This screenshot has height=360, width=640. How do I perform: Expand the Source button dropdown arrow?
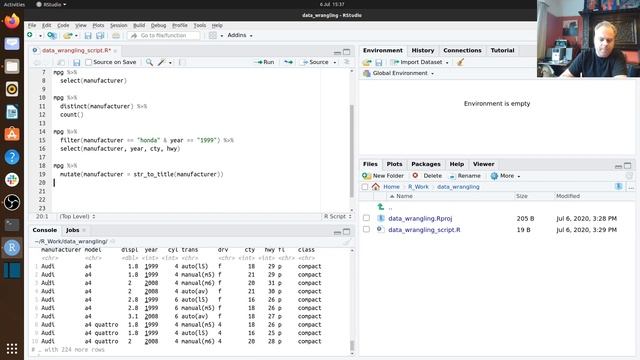pyautogui.click(x=335, y=62)
